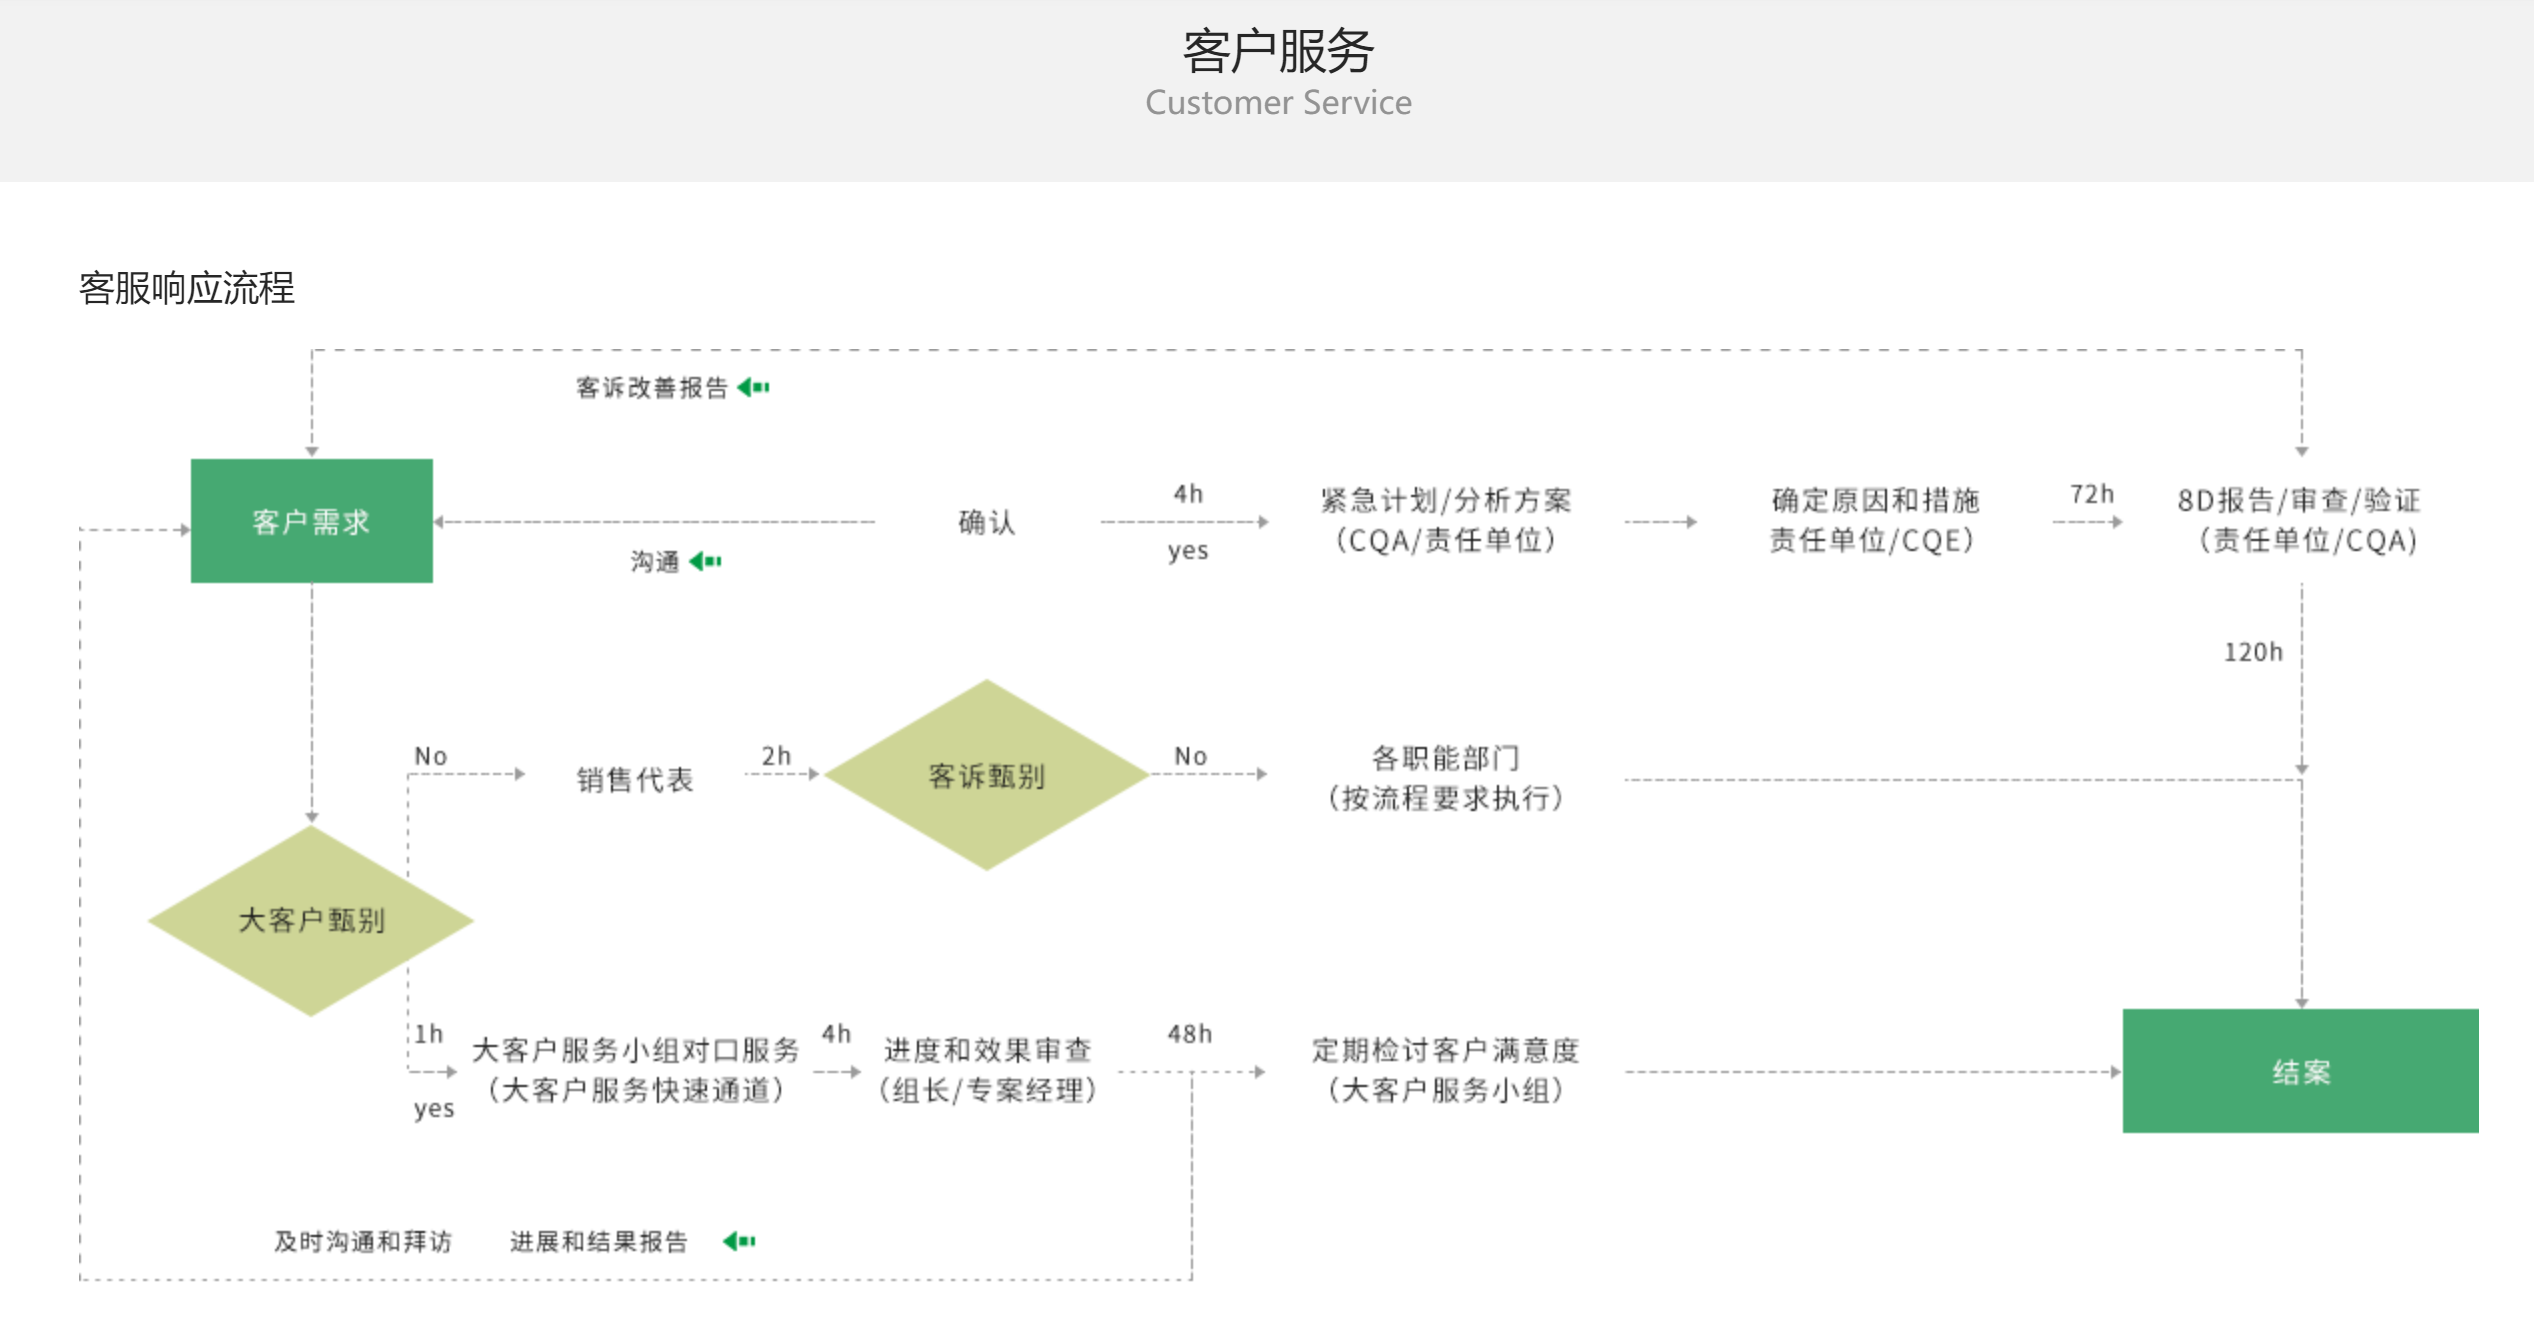2534x1324 pixels.
Task: Click the 大客户甄别 diamond shape
Action: 311,920
